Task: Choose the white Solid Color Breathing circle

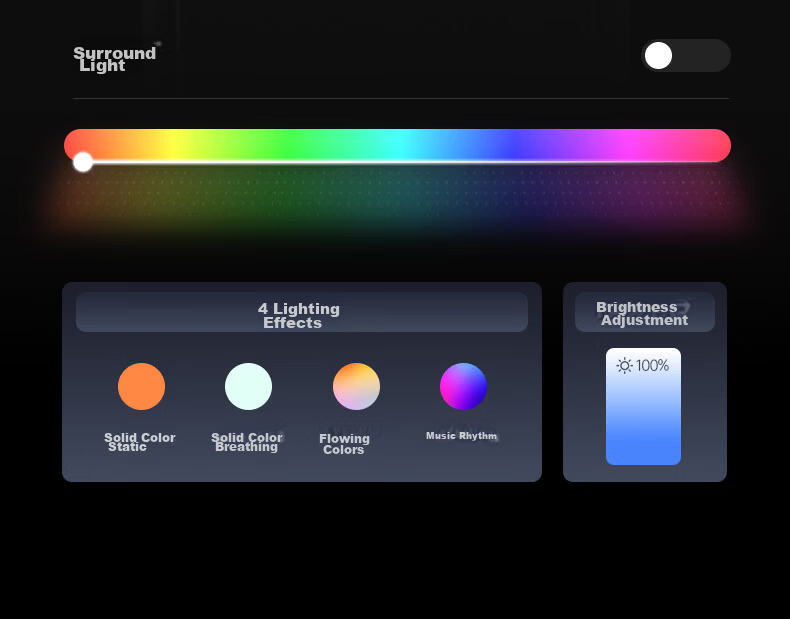Action: [x=248, y=386]
